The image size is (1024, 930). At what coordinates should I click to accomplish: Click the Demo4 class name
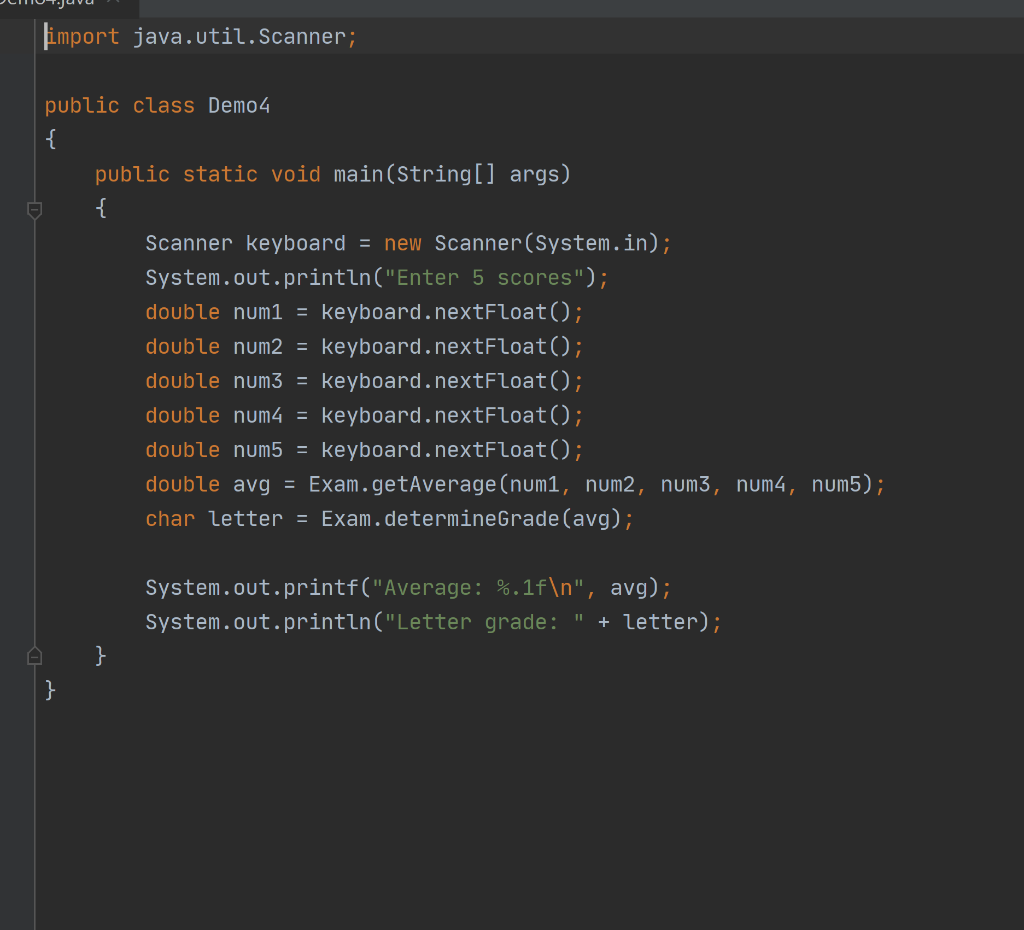(238, 105)
